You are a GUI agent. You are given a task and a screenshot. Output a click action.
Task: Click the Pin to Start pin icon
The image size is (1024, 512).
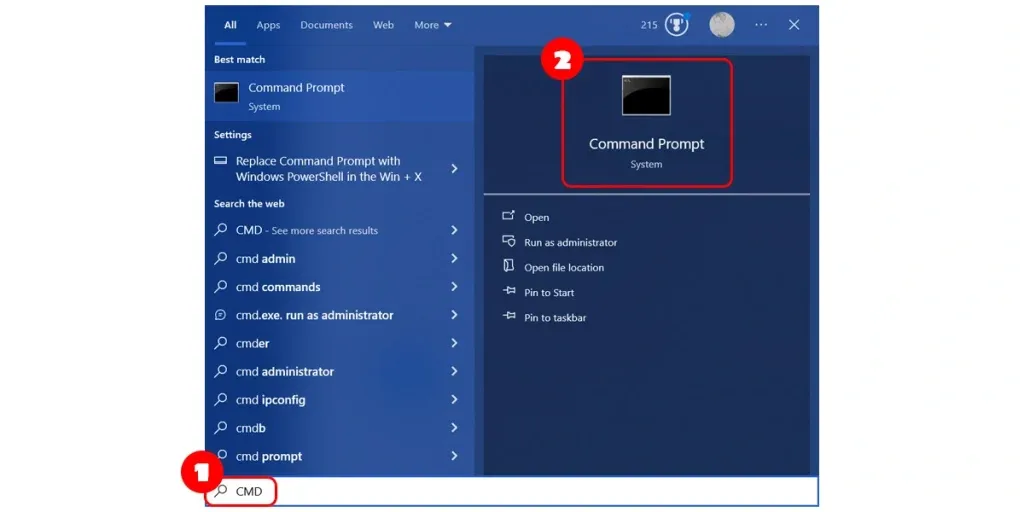pyautogui.click(x=508, y=291)
